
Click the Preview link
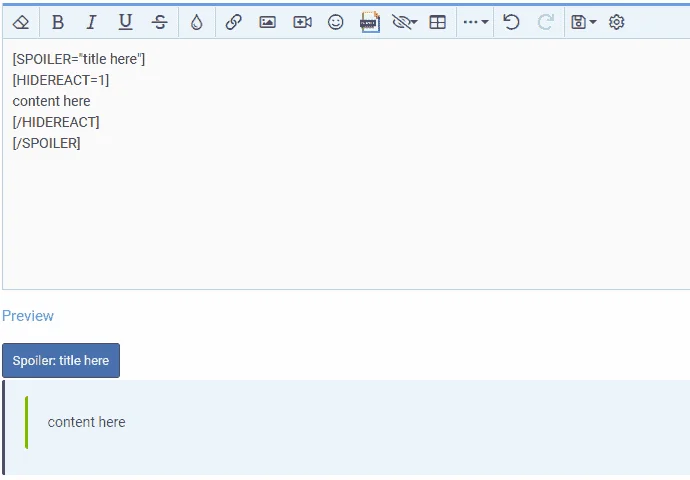[28, 316]
